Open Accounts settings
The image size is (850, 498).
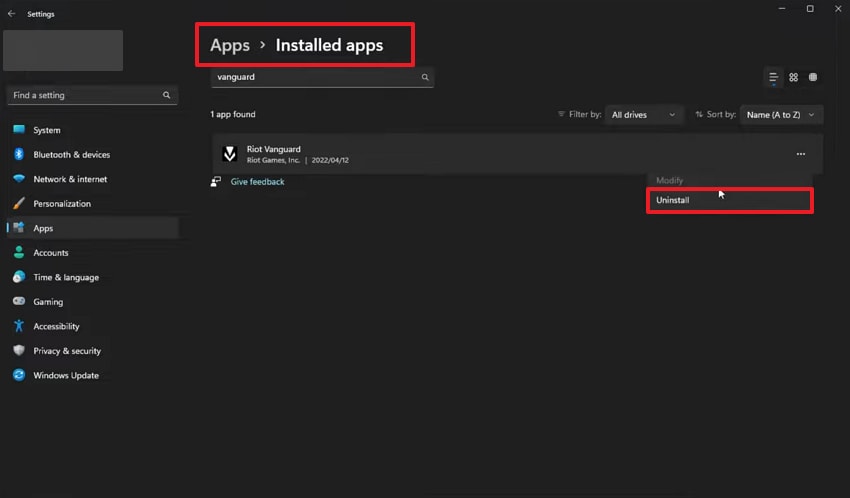[93, 252]
